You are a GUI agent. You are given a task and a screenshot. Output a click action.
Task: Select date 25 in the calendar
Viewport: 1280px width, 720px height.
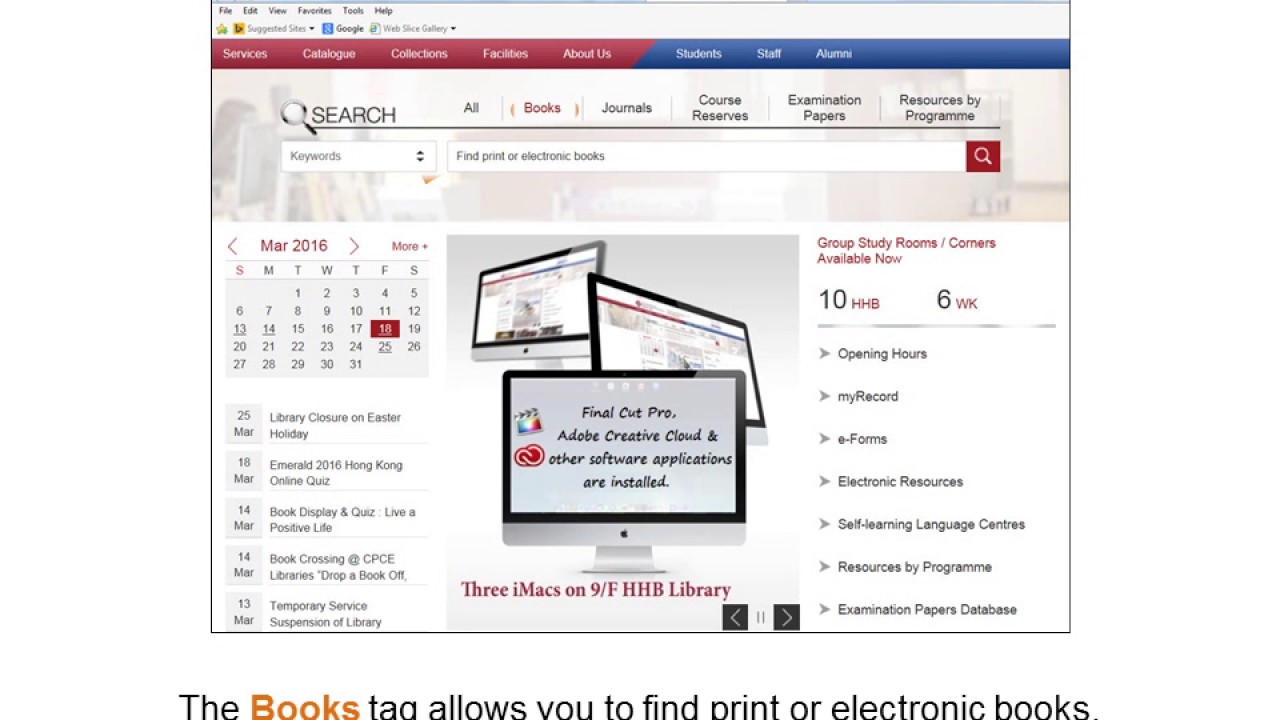[385, 346]
